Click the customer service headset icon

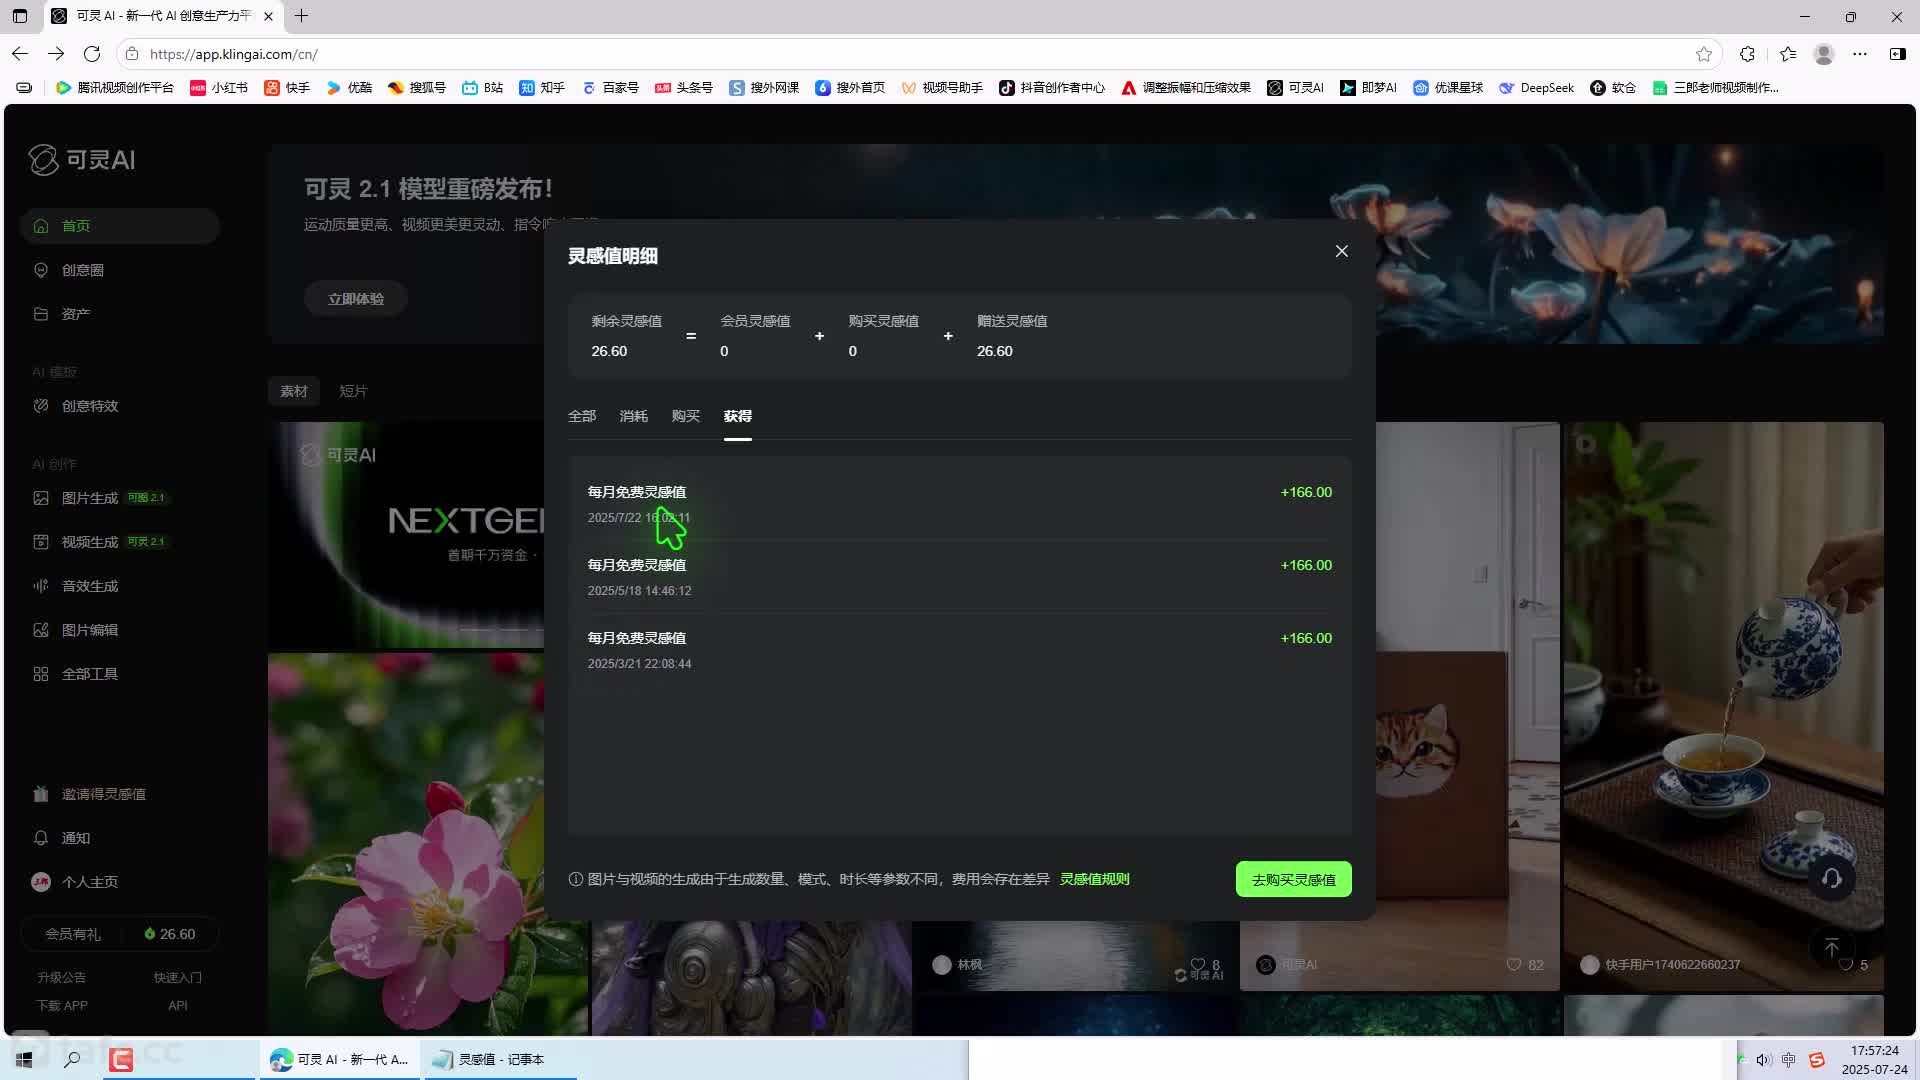click(x=1831, y=878)
